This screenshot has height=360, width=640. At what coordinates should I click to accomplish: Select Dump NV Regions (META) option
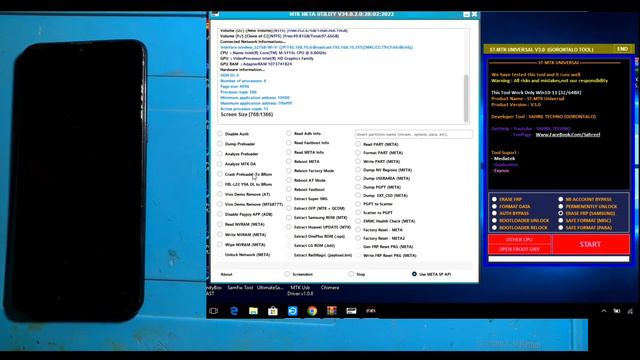coord(384,170)
